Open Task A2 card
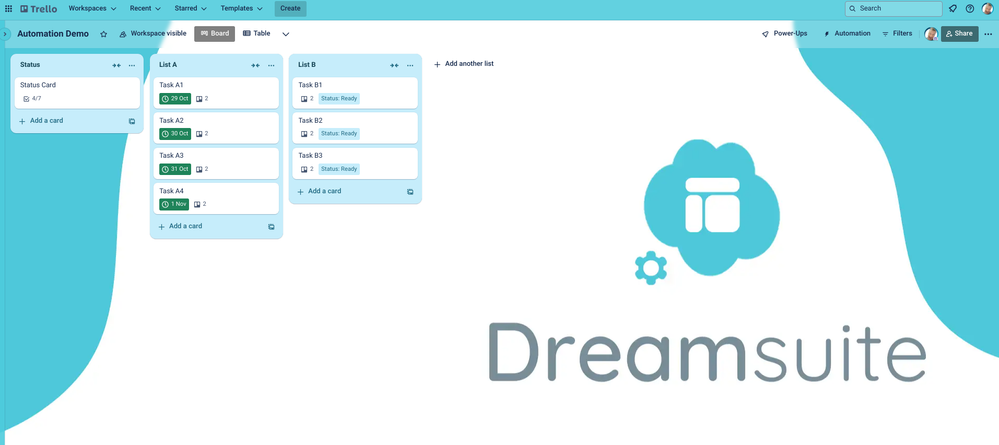This screenshot has width=999, height=445. 216,128
